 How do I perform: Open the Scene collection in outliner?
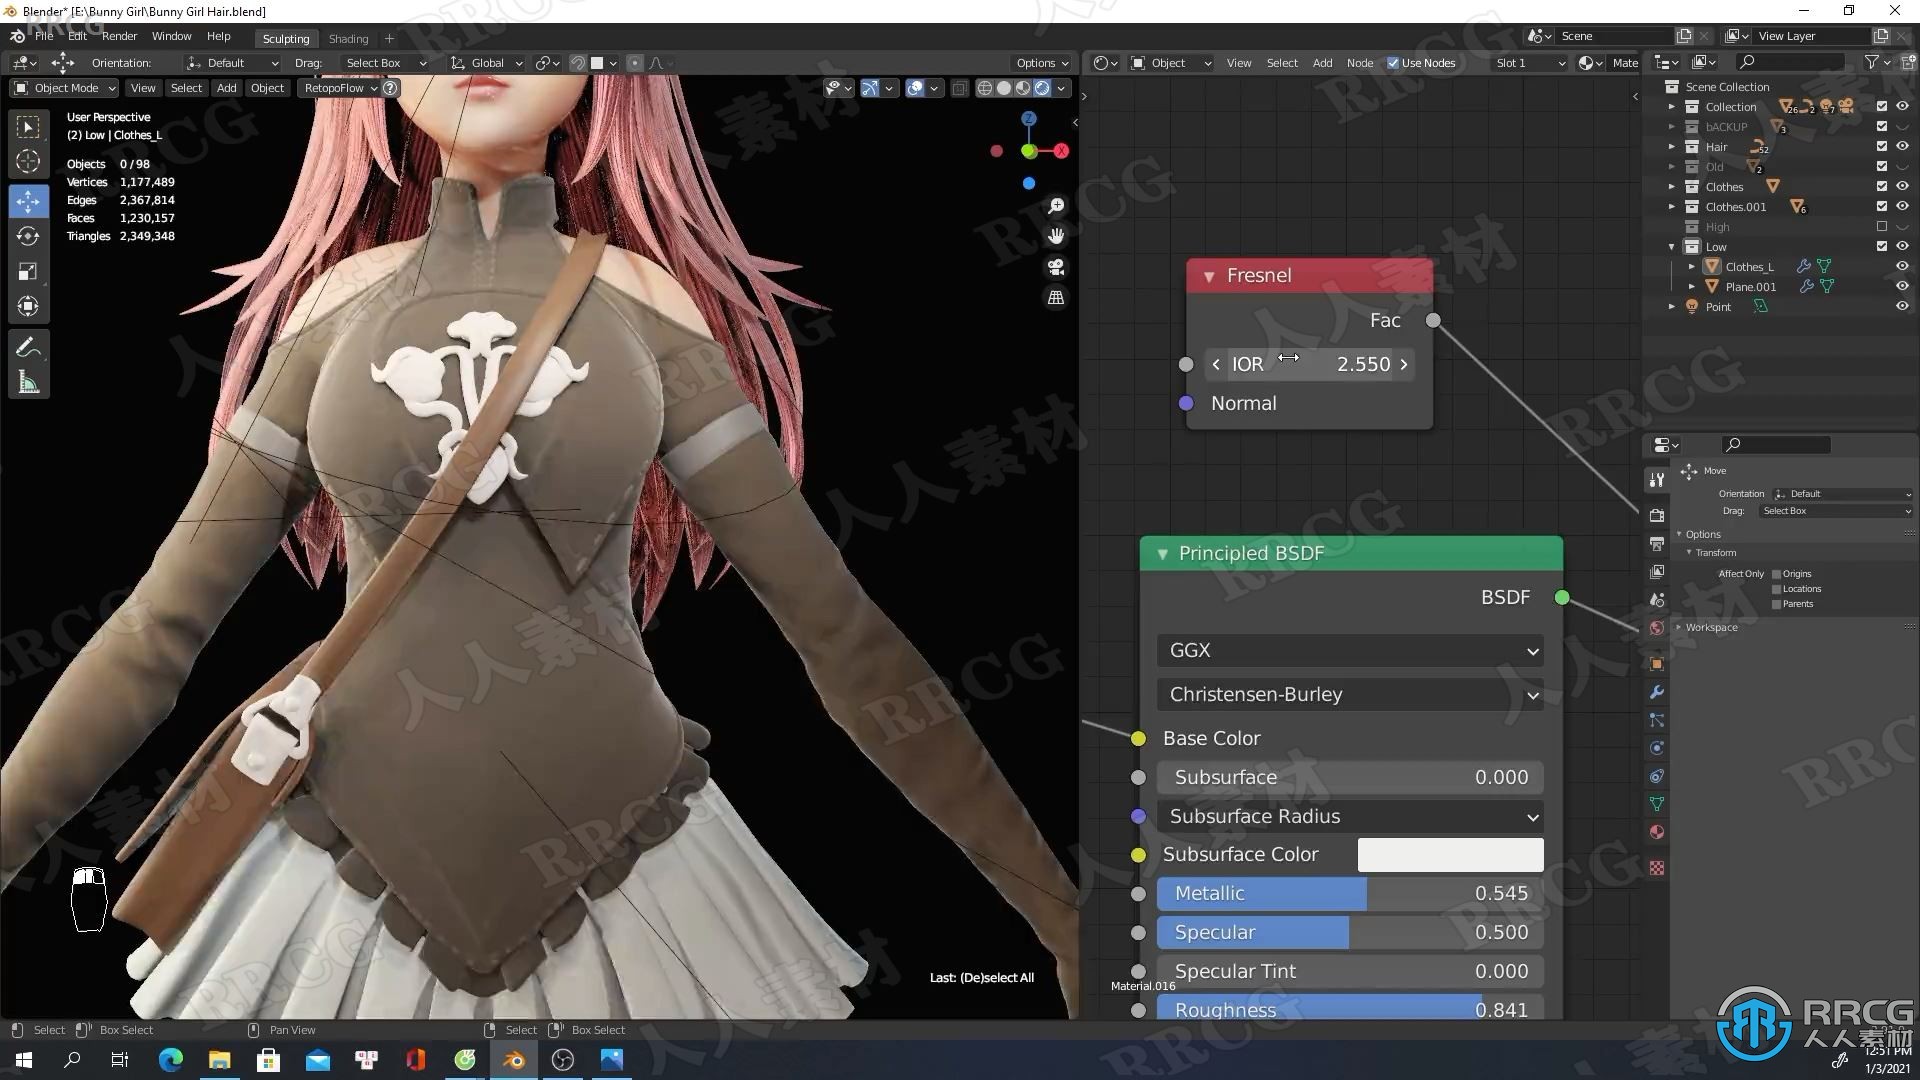point(1725,86)
